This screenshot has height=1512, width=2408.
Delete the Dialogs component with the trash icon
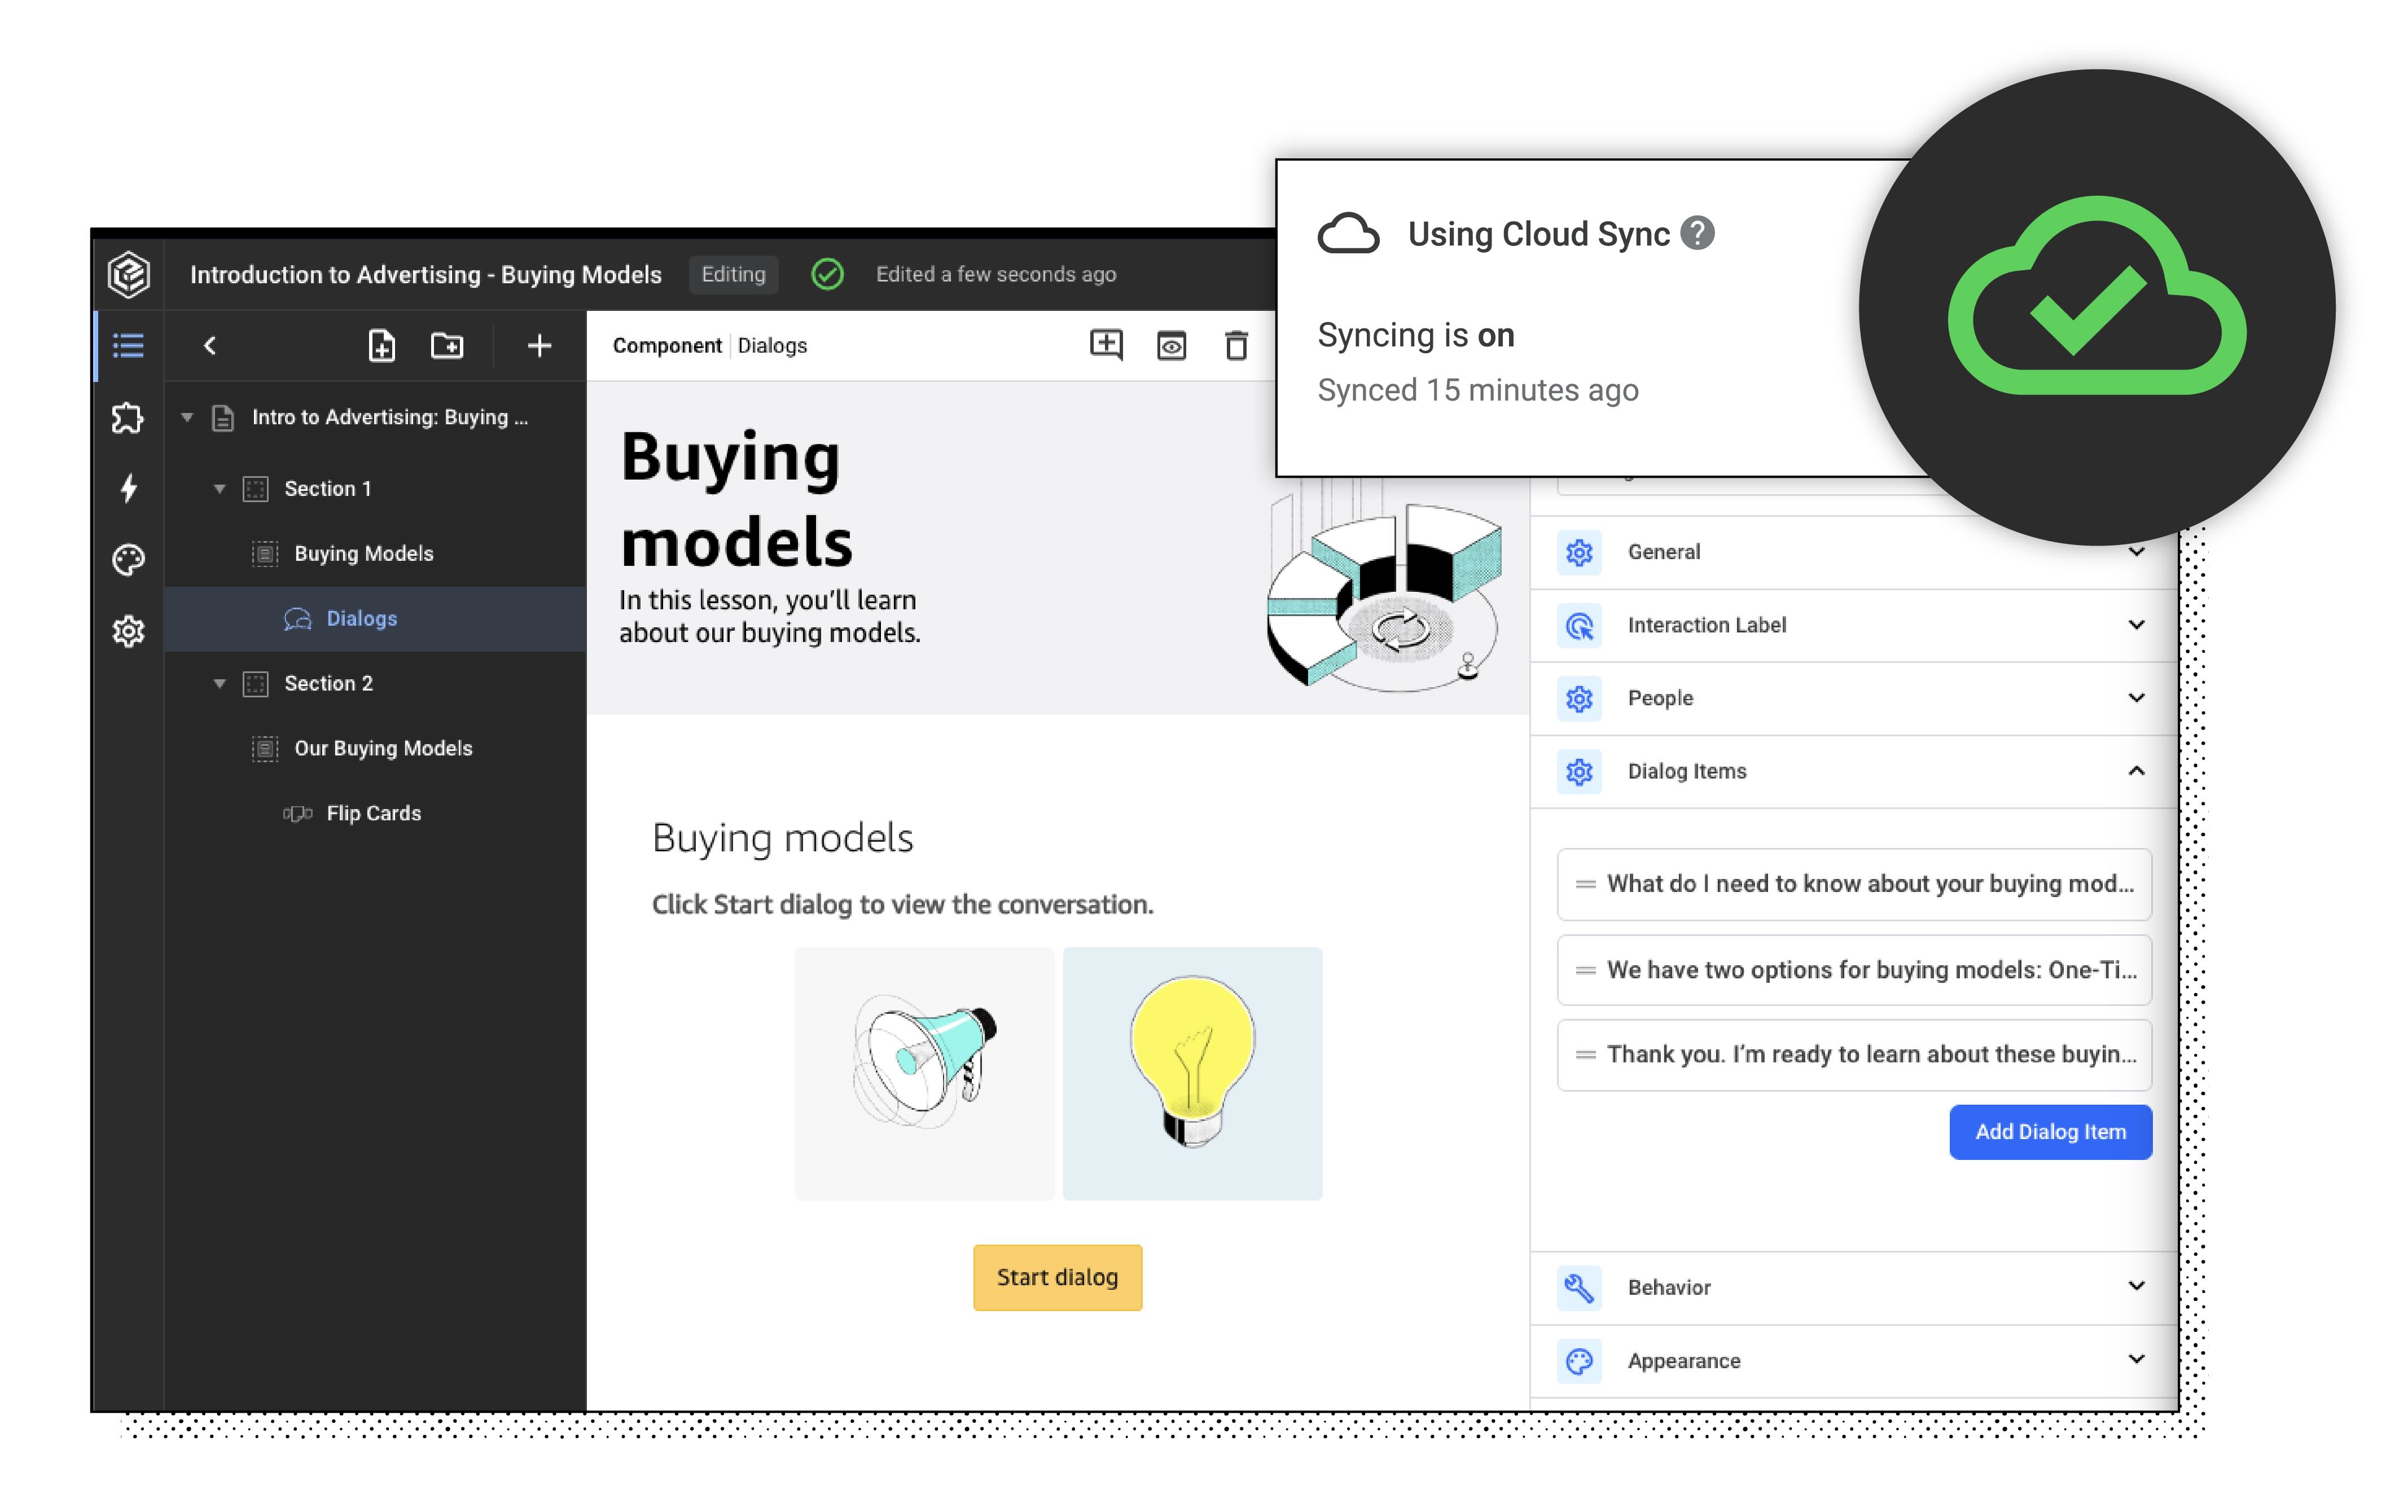[x=1237, y=345]
